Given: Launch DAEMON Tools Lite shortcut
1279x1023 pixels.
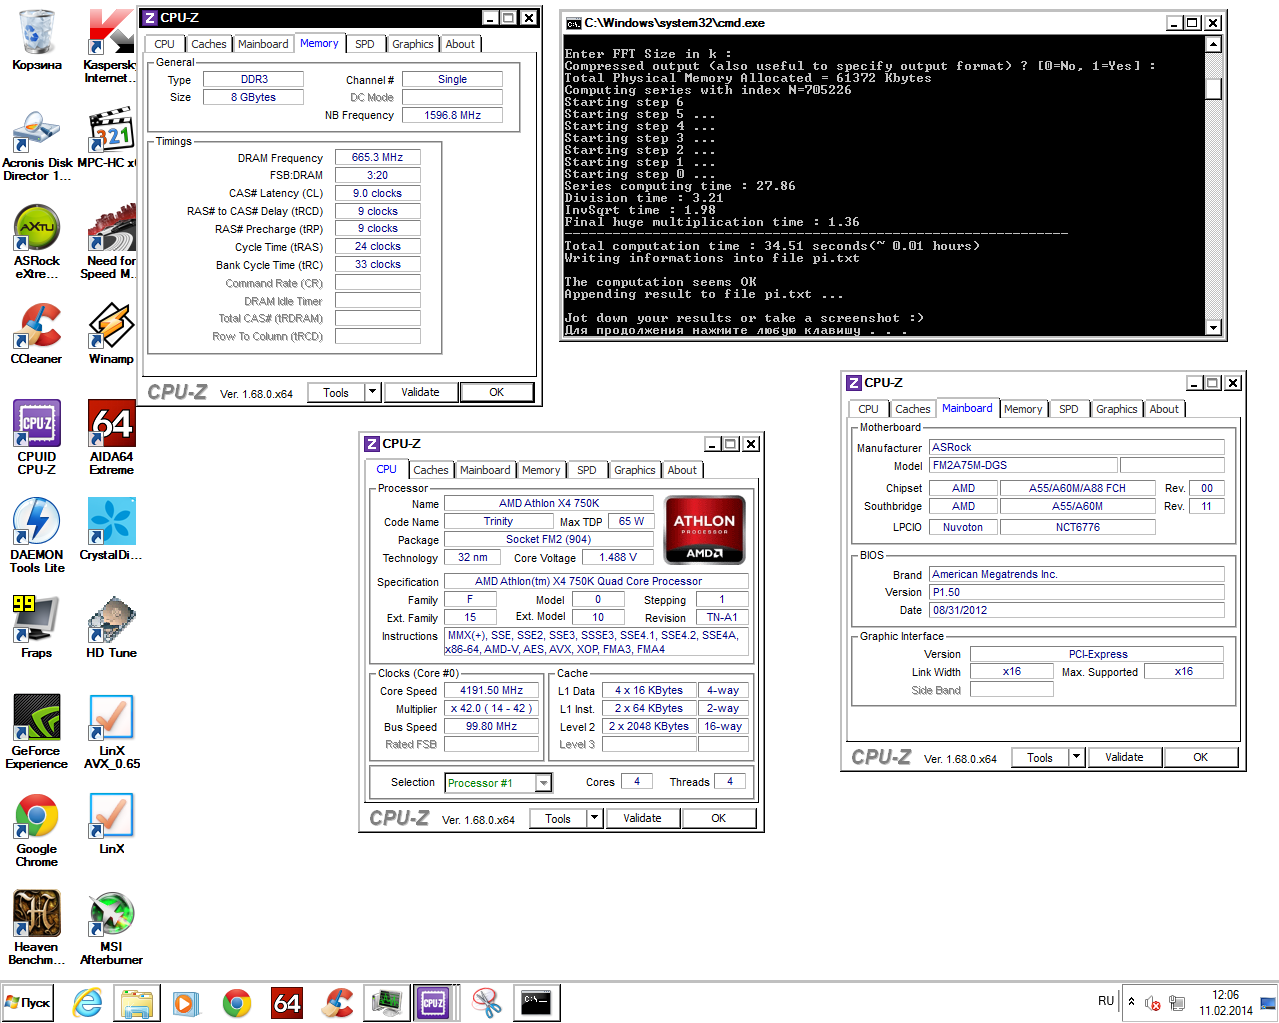Looking at the screenshot, I should point(37,535).
